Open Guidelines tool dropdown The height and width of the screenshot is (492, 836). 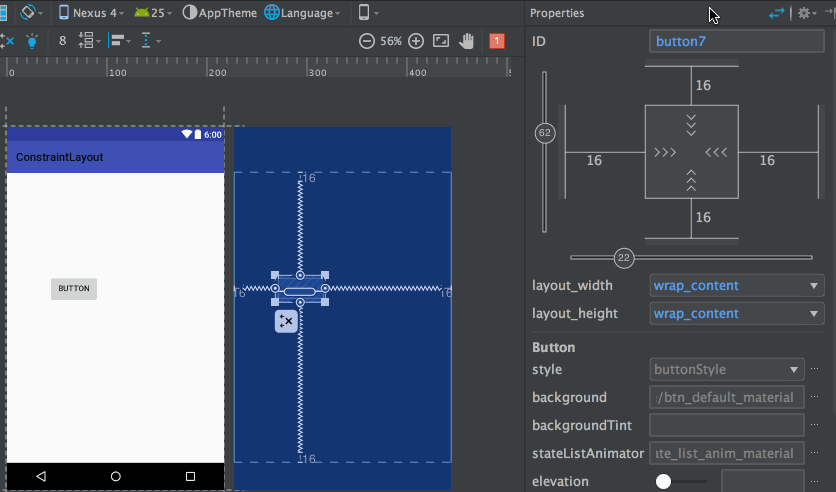pos(150,41)
